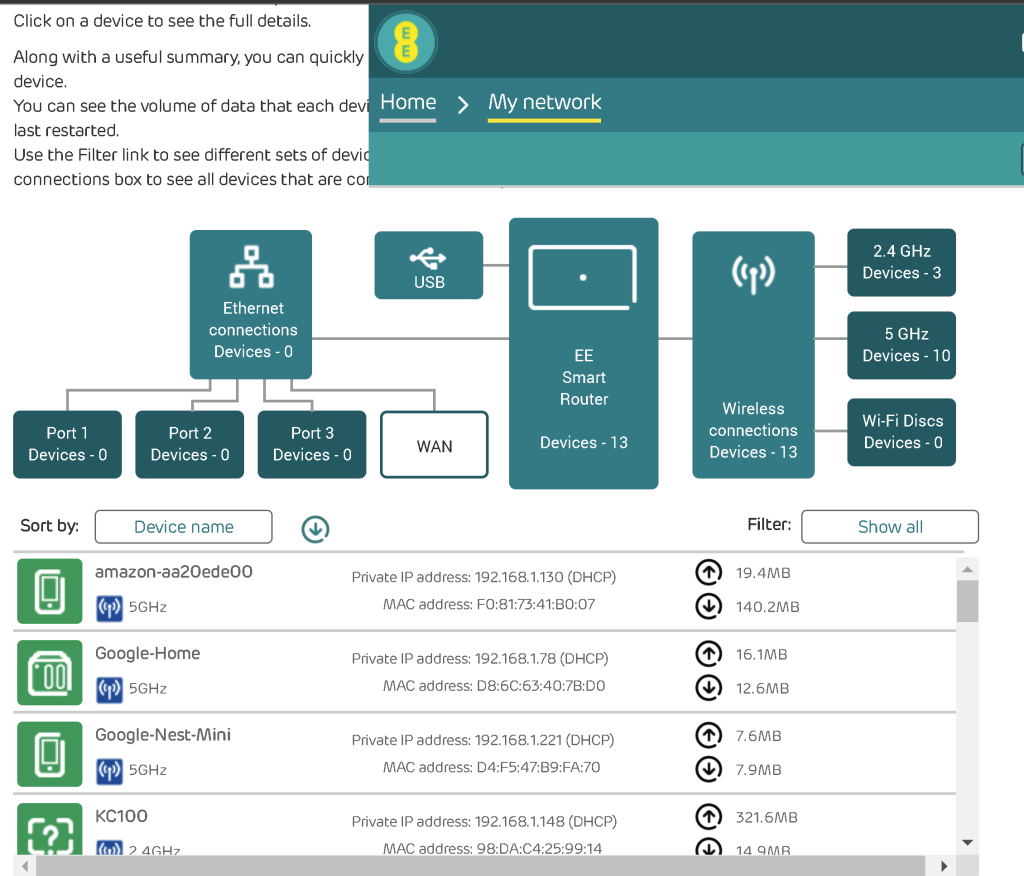The image size is (1024, 876).
Task: Click the KC100 unknown device icon
Action: click(50, 829)
